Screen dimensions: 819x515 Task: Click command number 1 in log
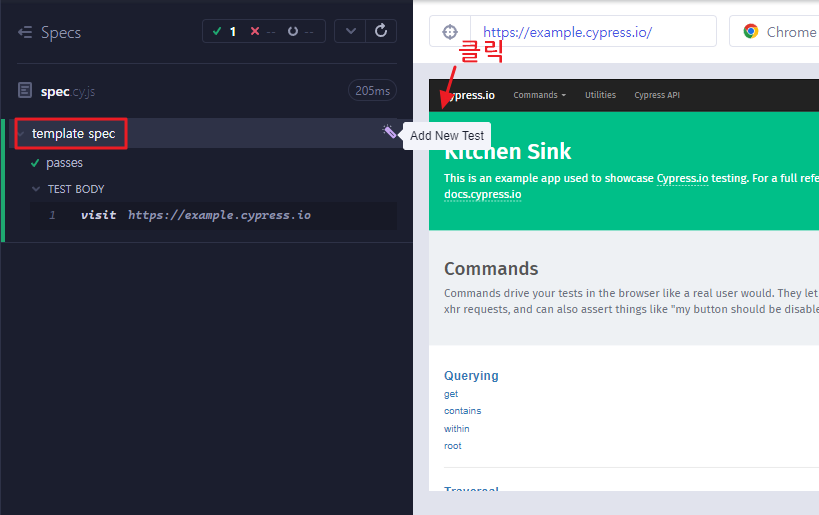(x=52, y=215)
